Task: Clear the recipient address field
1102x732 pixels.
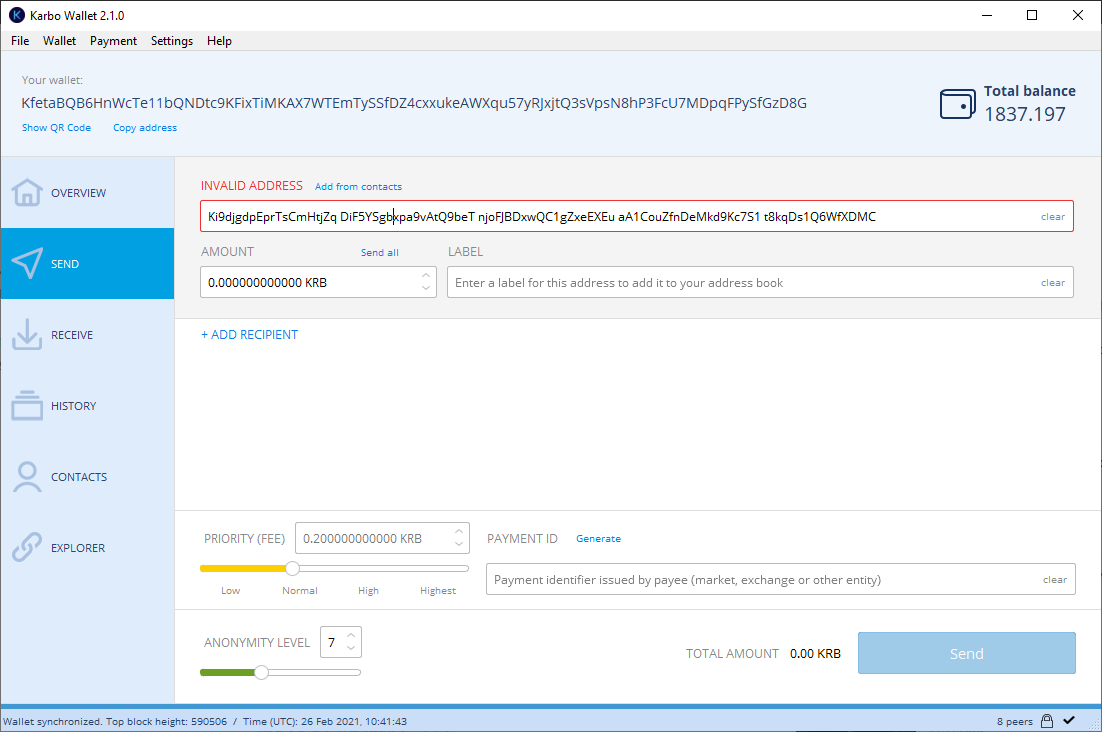Action: click(x=1052, y=217)
